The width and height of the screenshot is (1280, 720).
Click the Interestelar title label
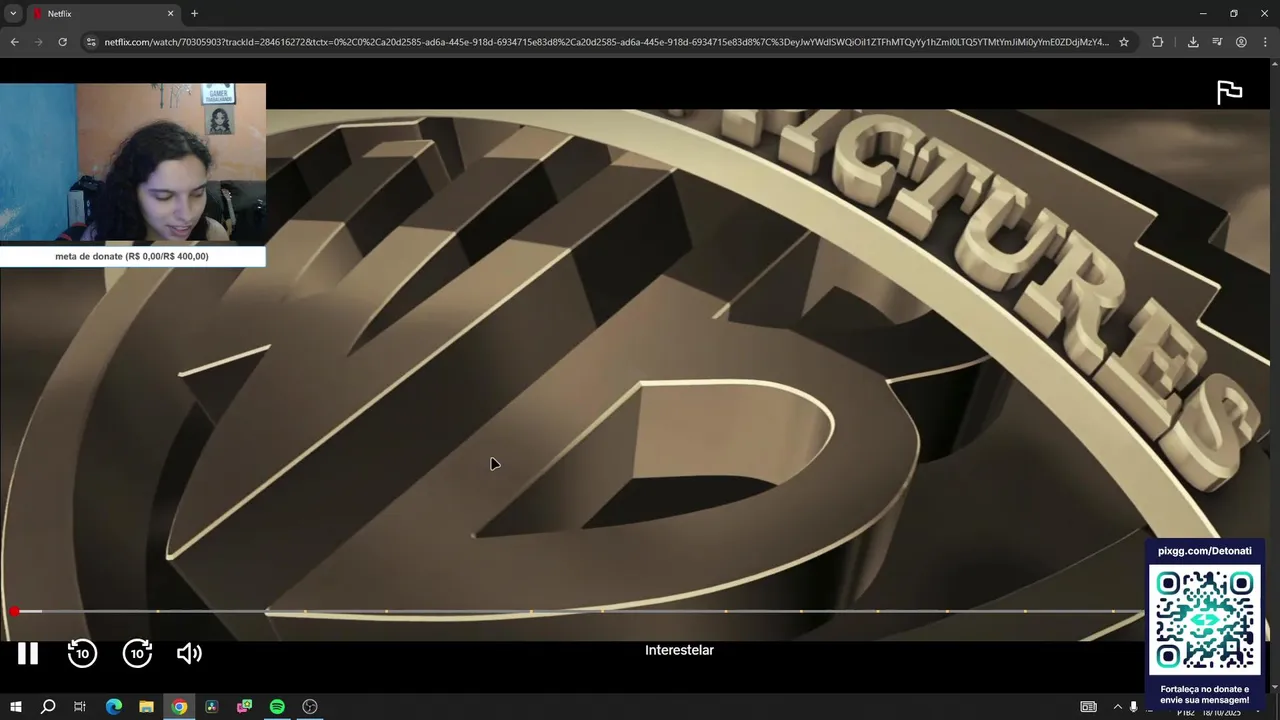pyautogui.click(x=679, y=650)
